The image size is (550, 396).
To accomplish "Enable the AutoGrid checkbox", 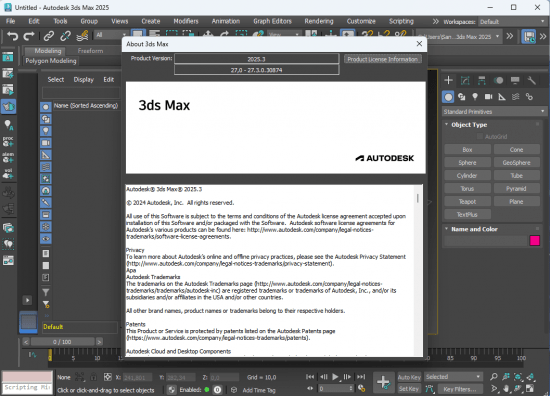I will click(480, 136).
